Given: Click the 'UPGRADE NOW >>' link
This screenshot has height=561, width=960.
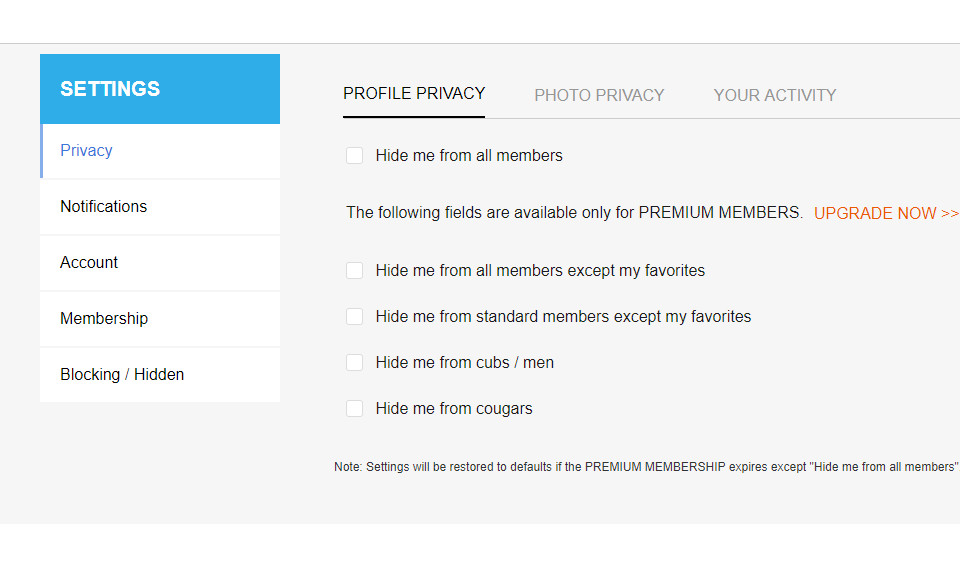Looking at the screenshot, I should pos(886,213).
